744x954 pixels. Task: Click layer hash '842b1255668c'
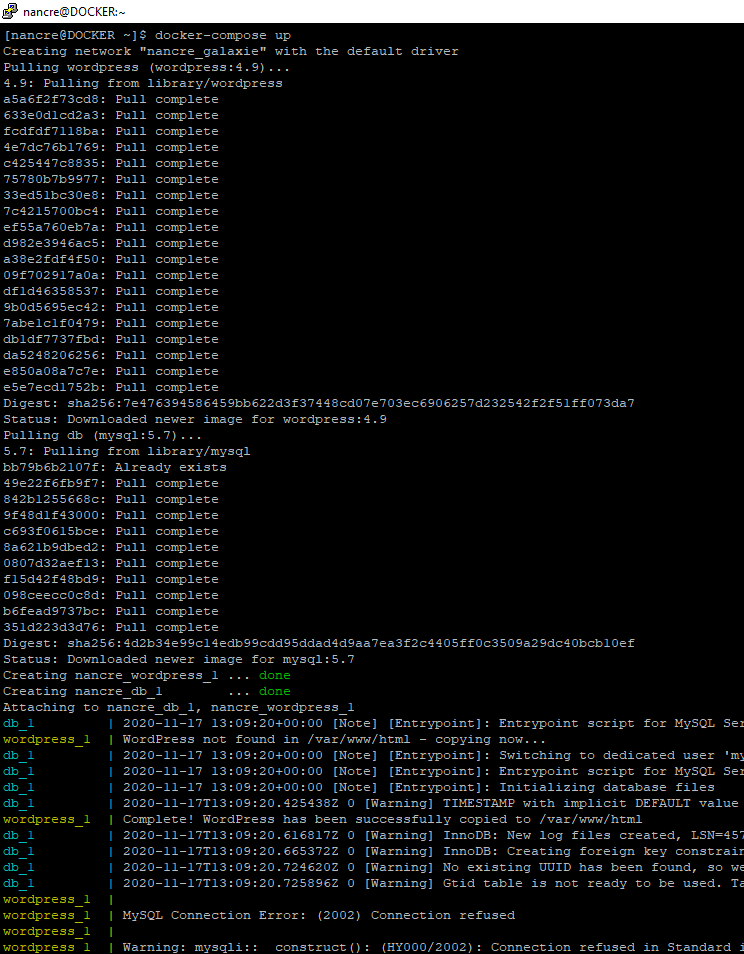50,499
